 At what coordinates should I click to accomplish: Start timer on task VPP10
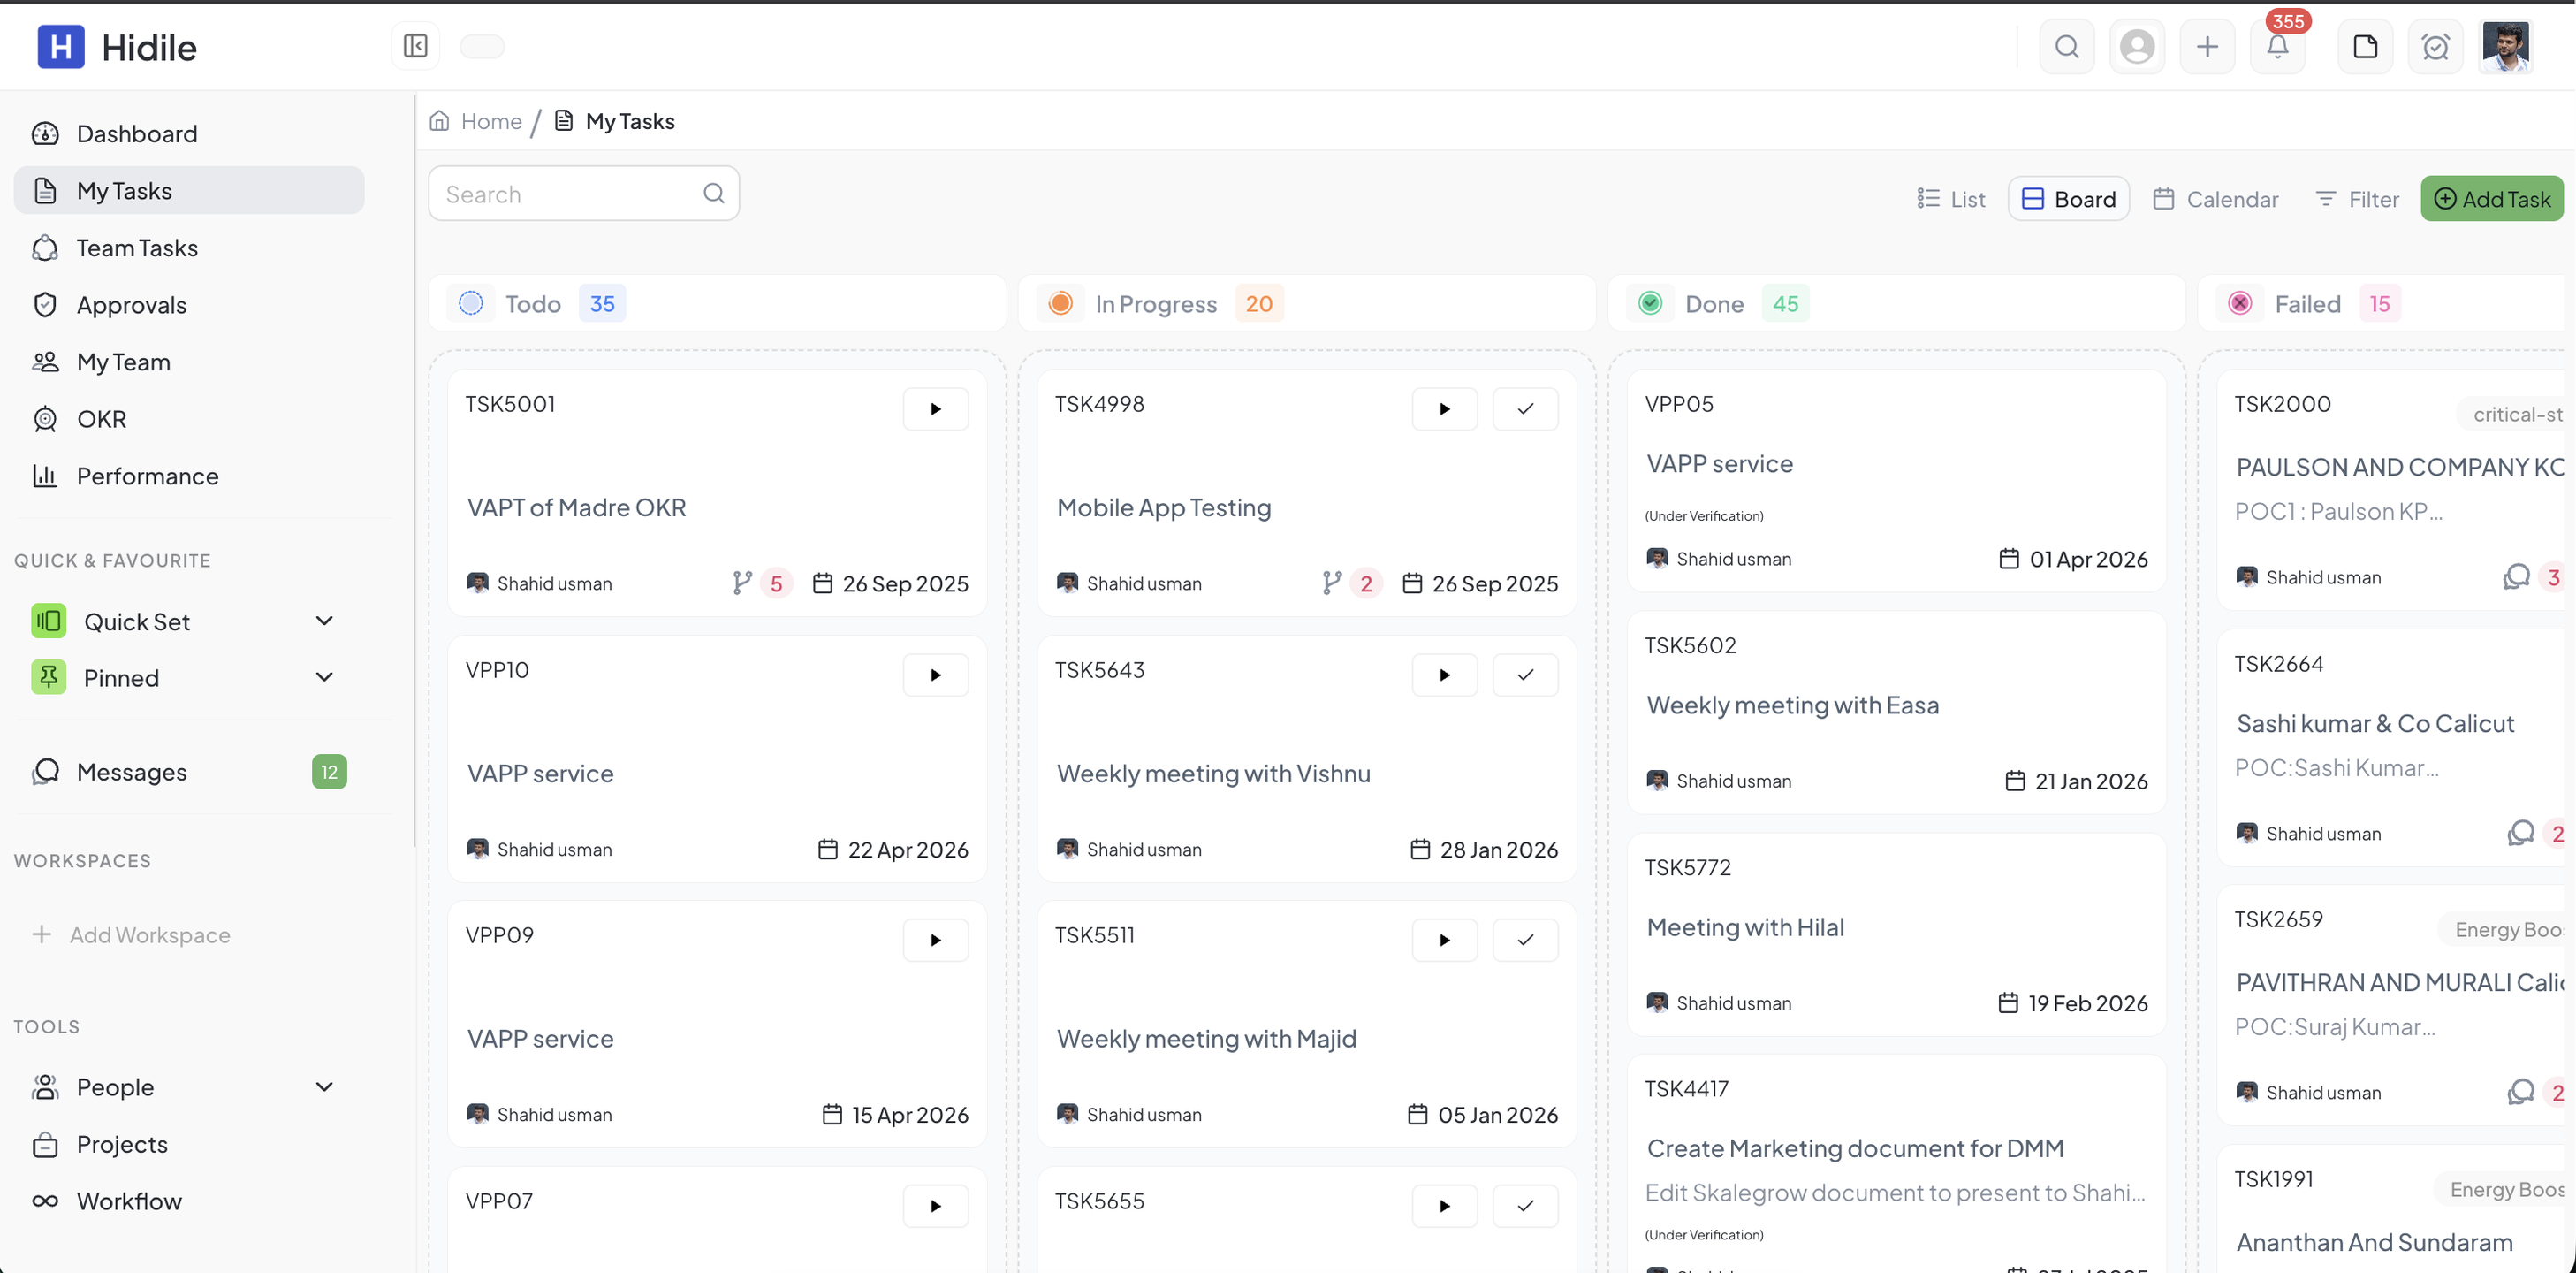tap(935, 675)
